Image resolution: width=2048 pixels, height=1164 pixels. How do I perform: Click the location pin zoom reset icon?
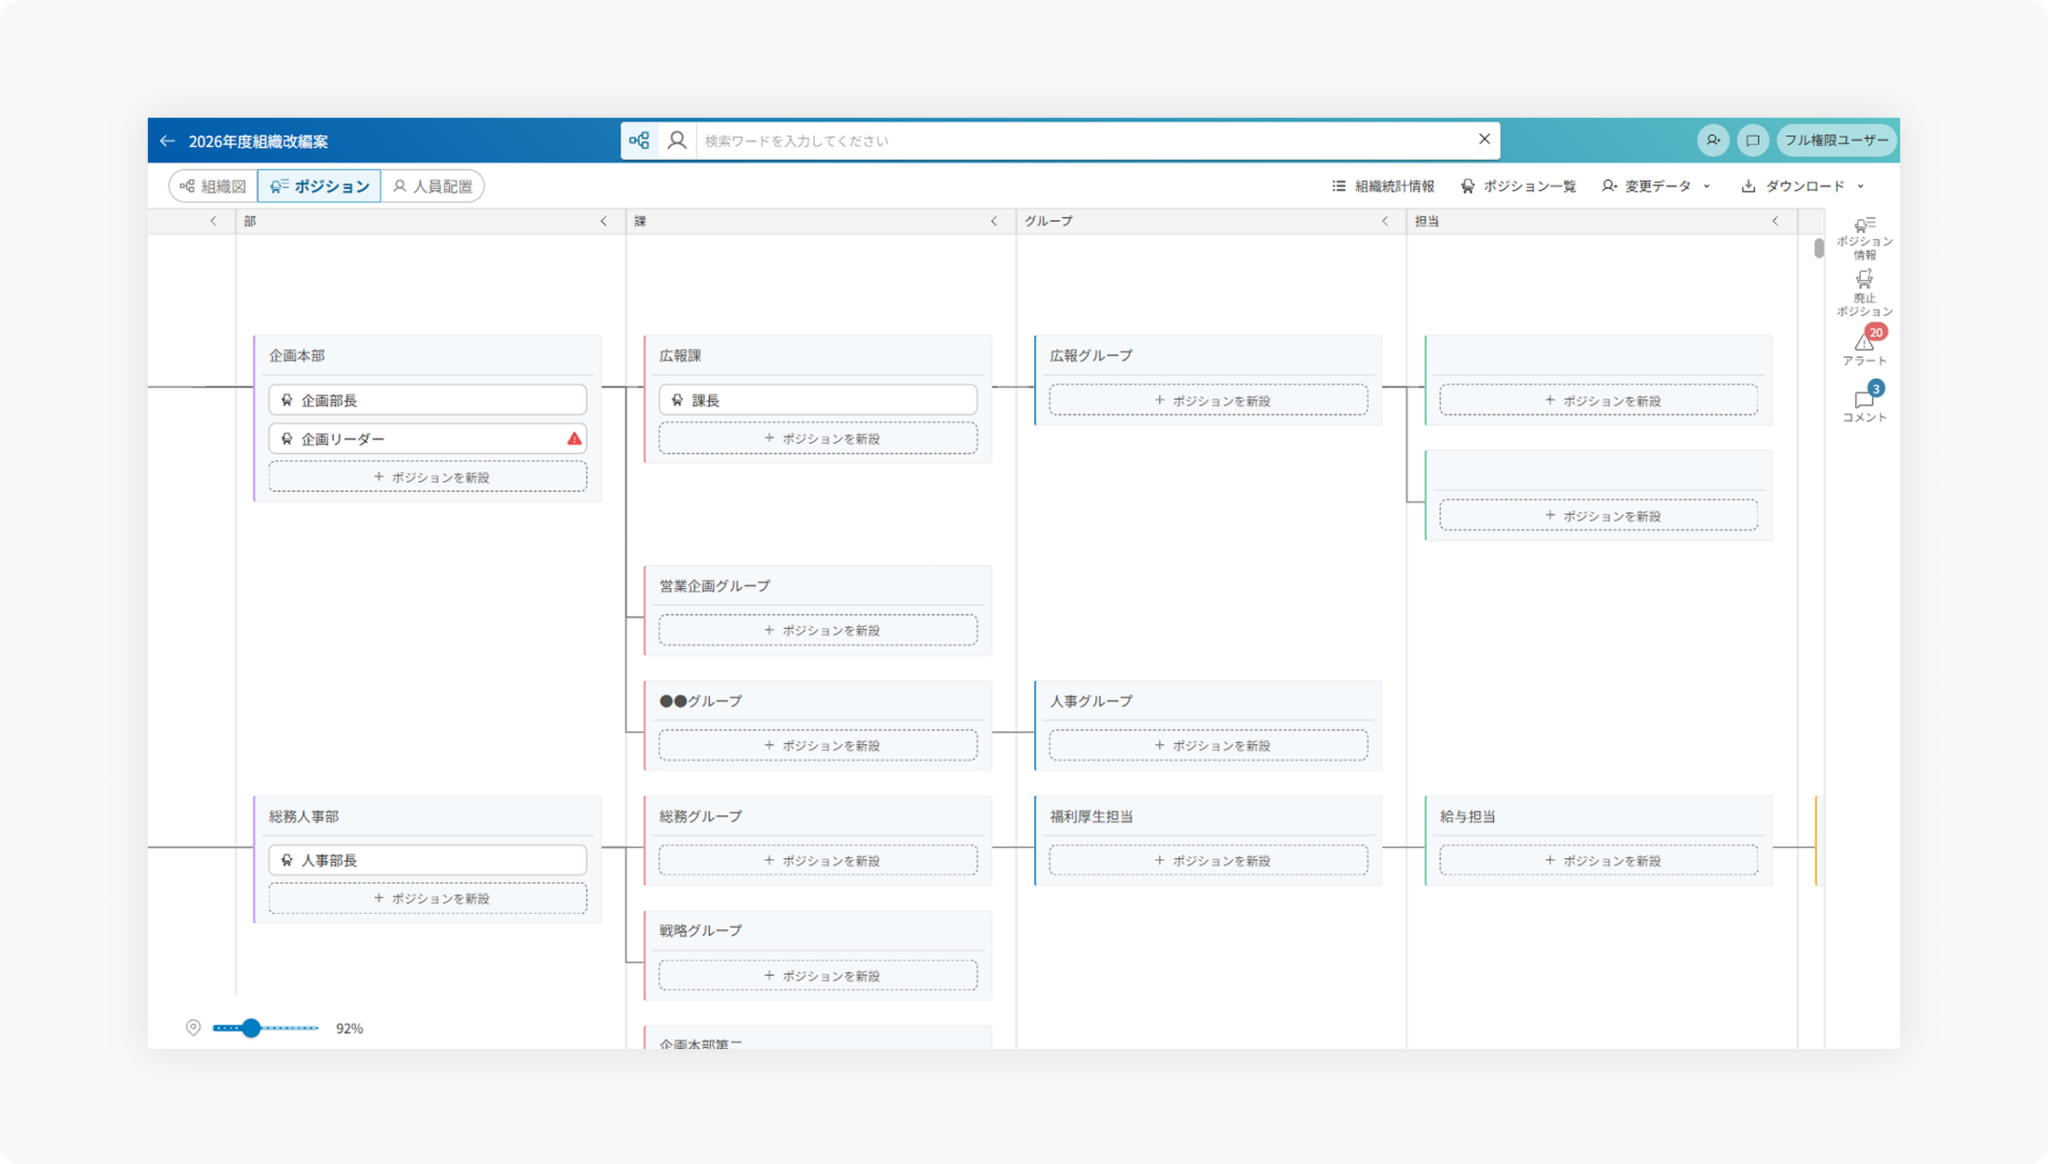tap(193, 1028)
